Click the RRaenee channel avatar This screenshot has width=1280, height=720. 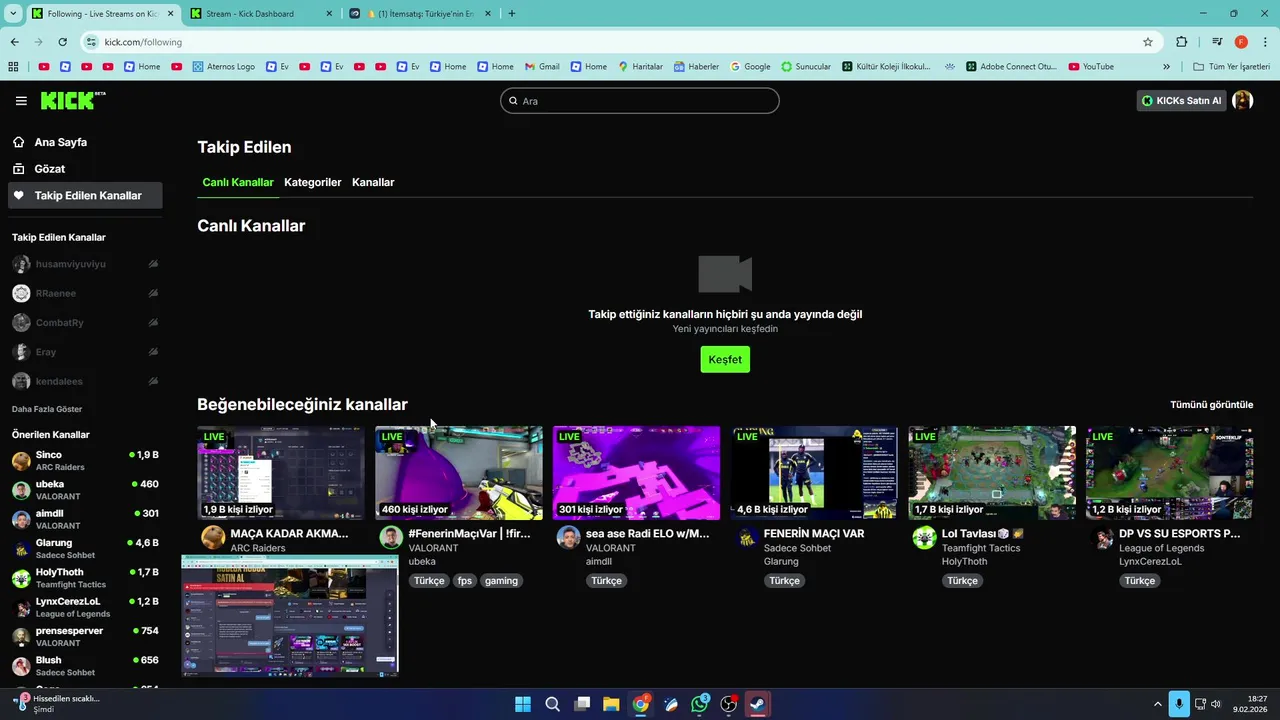coord(21,293)
